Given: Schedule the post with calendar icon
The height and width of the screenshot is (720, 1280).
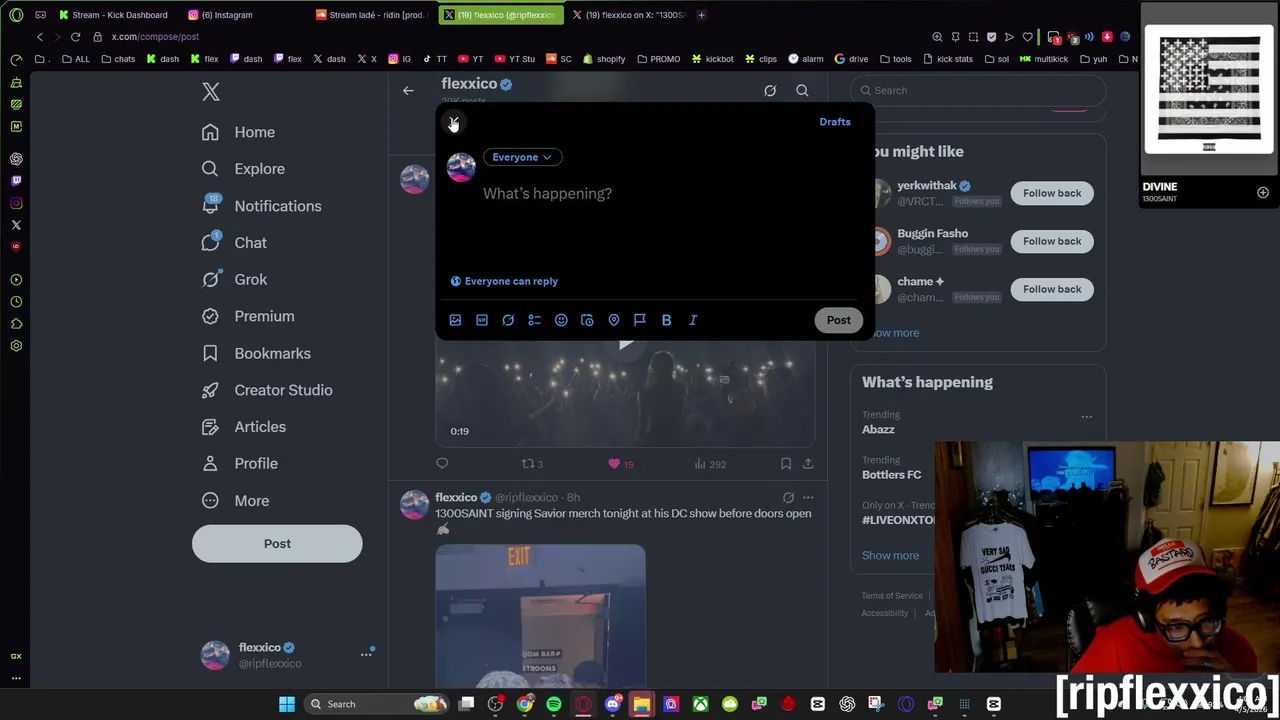Looking at the screenshot, I should tap(587, 320).
